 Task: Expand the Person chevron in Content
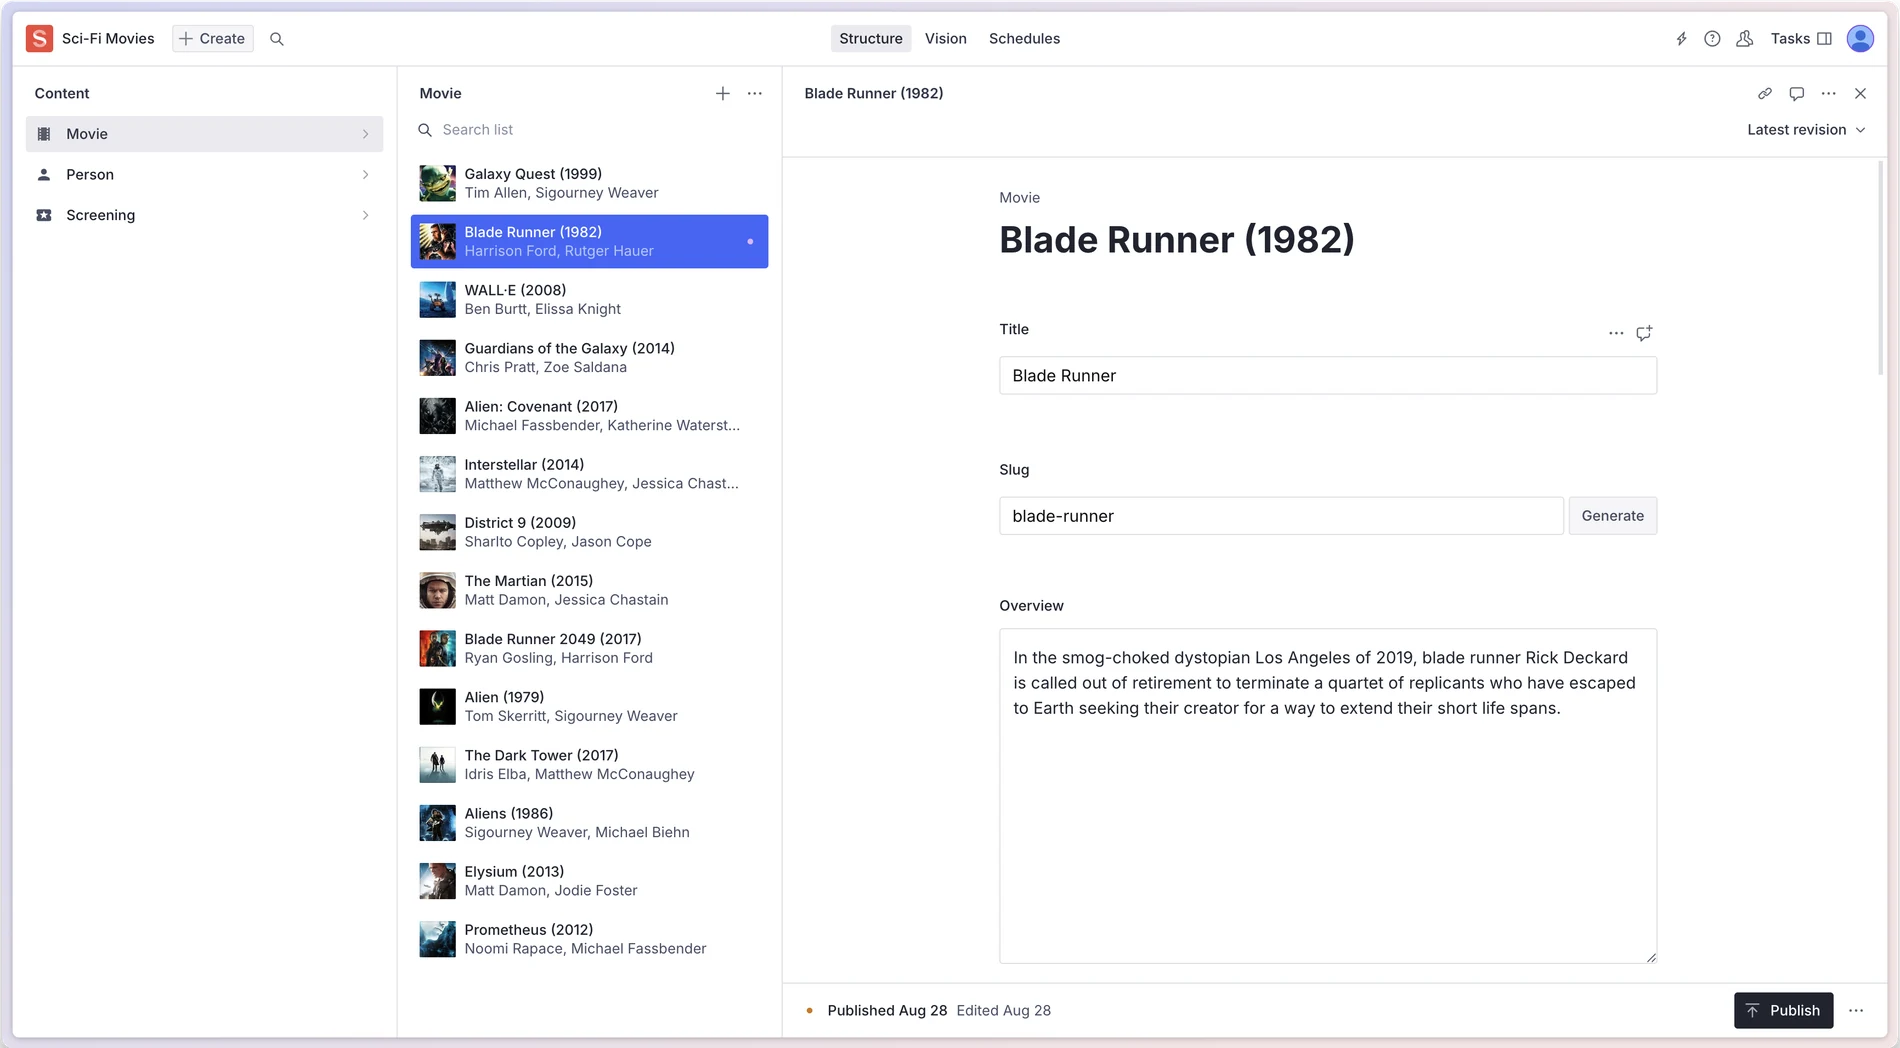(365, 174)
